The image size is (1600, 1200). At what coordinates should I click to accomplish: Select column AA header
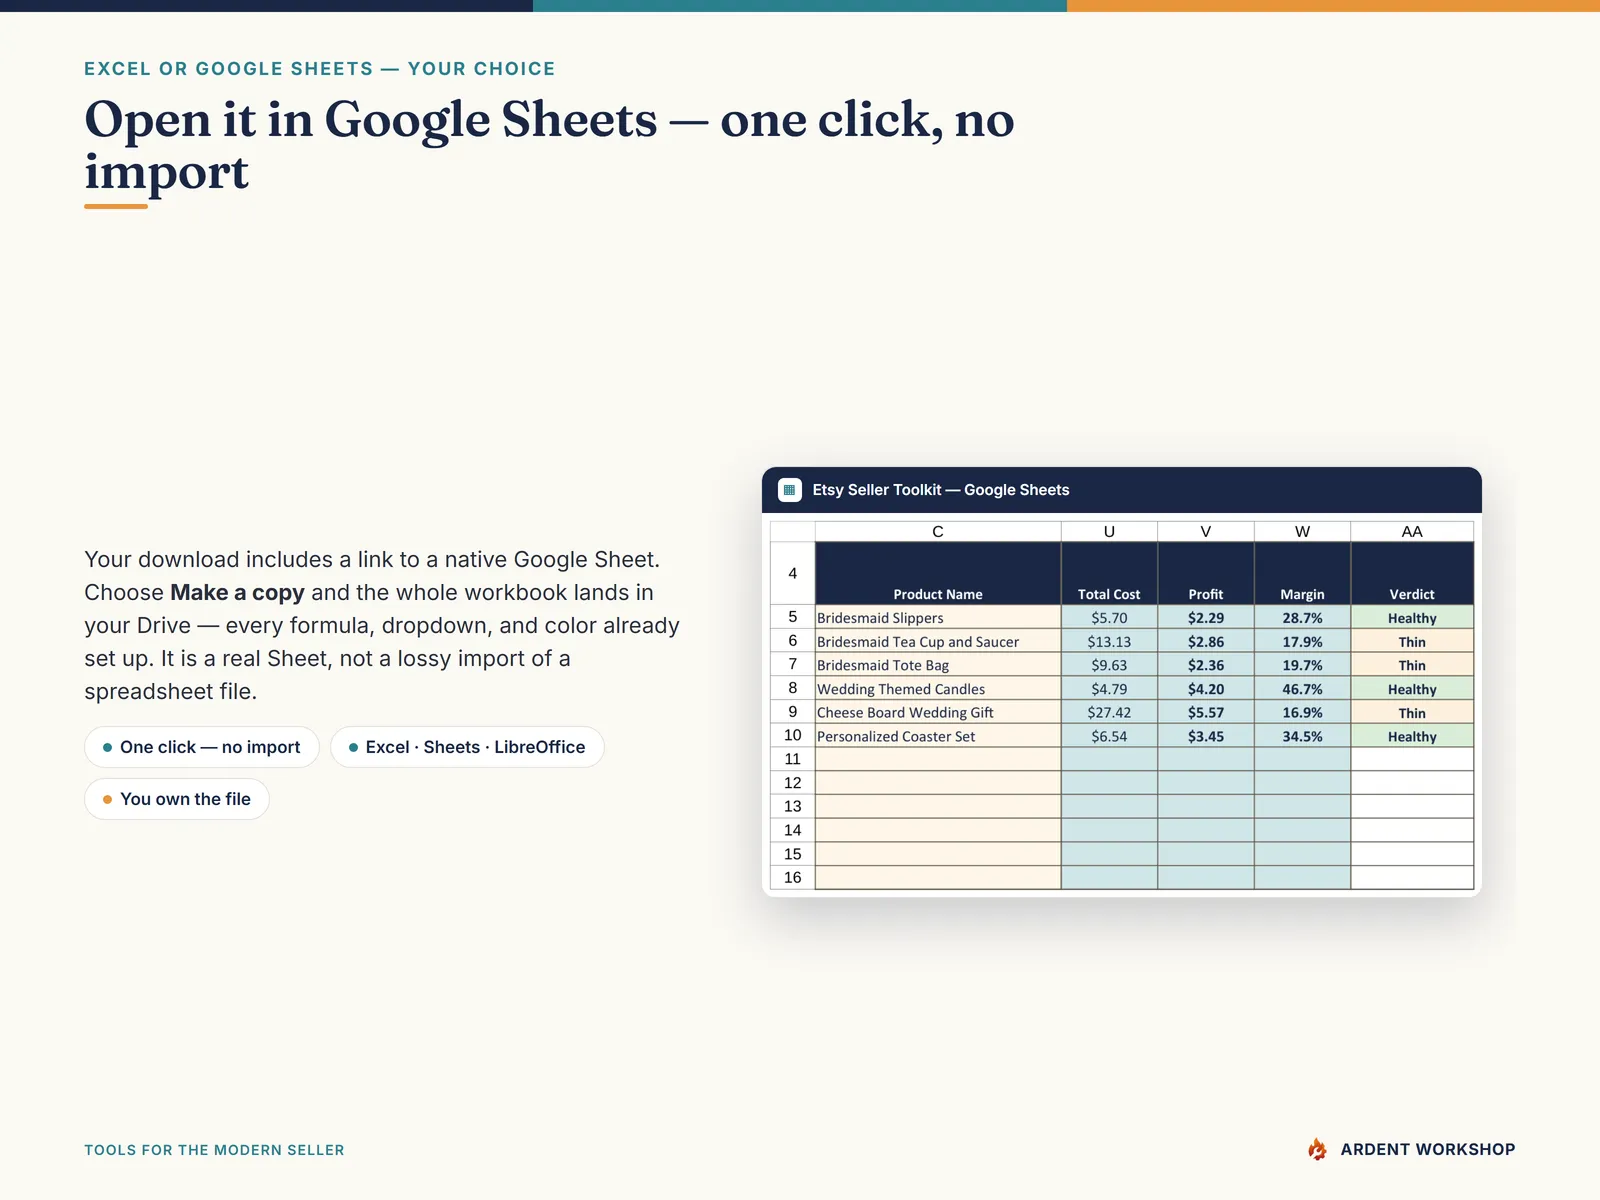pos(1412,531)
